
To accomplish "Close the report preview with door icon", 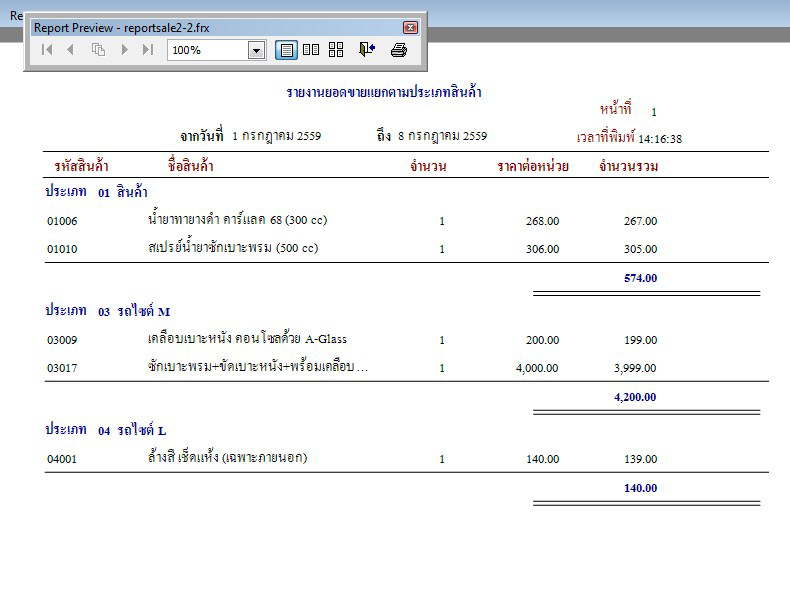I will pos(367,49).
